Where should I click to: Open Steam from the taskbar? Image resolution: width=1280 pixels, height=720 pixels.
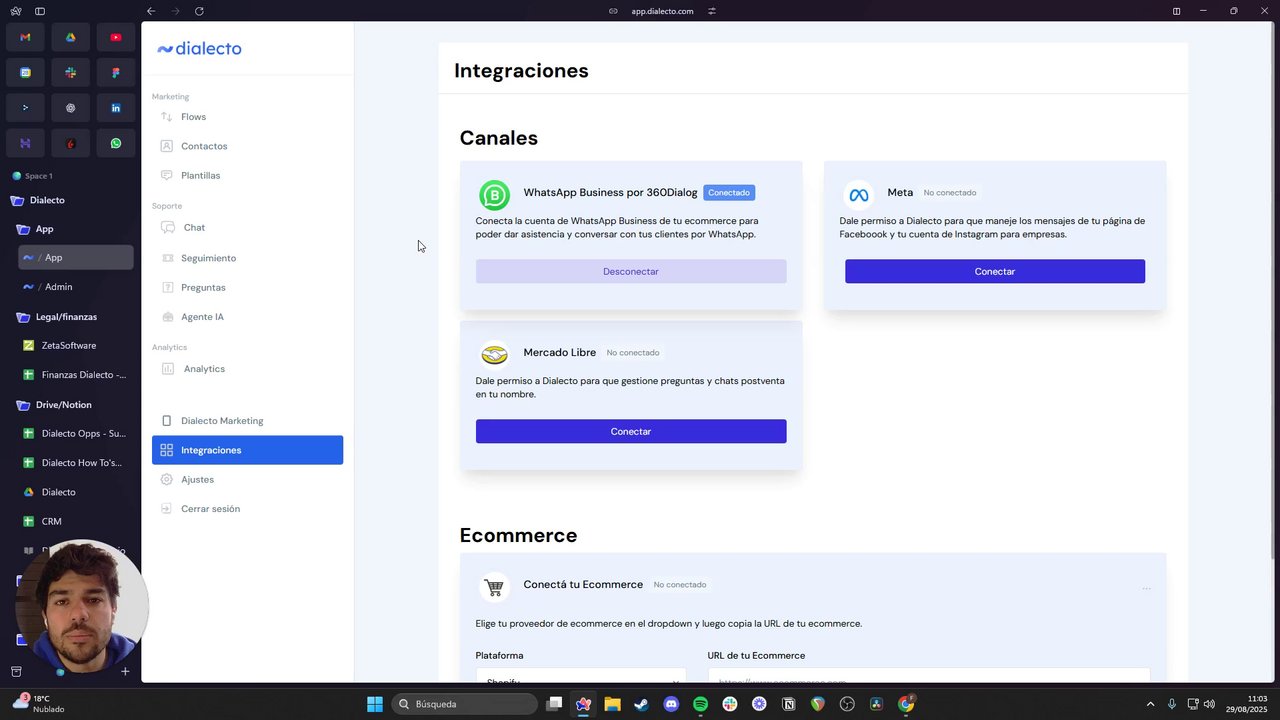click(x=641, y=704)
